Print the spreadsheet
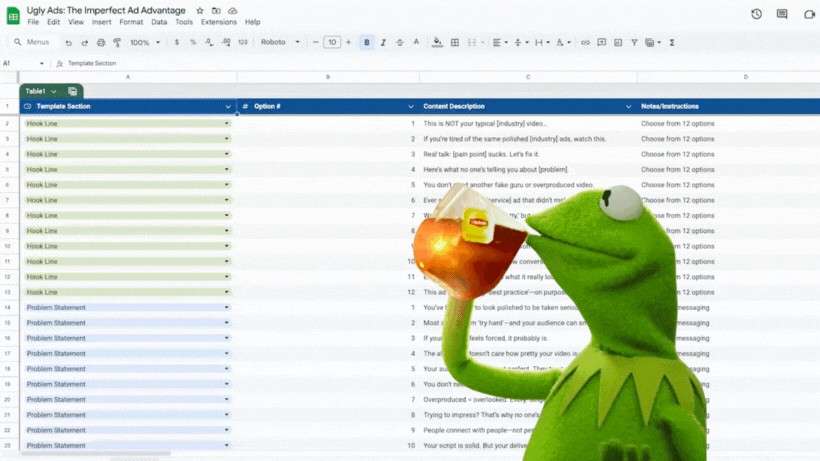820x461 pixels. (101, 42)
